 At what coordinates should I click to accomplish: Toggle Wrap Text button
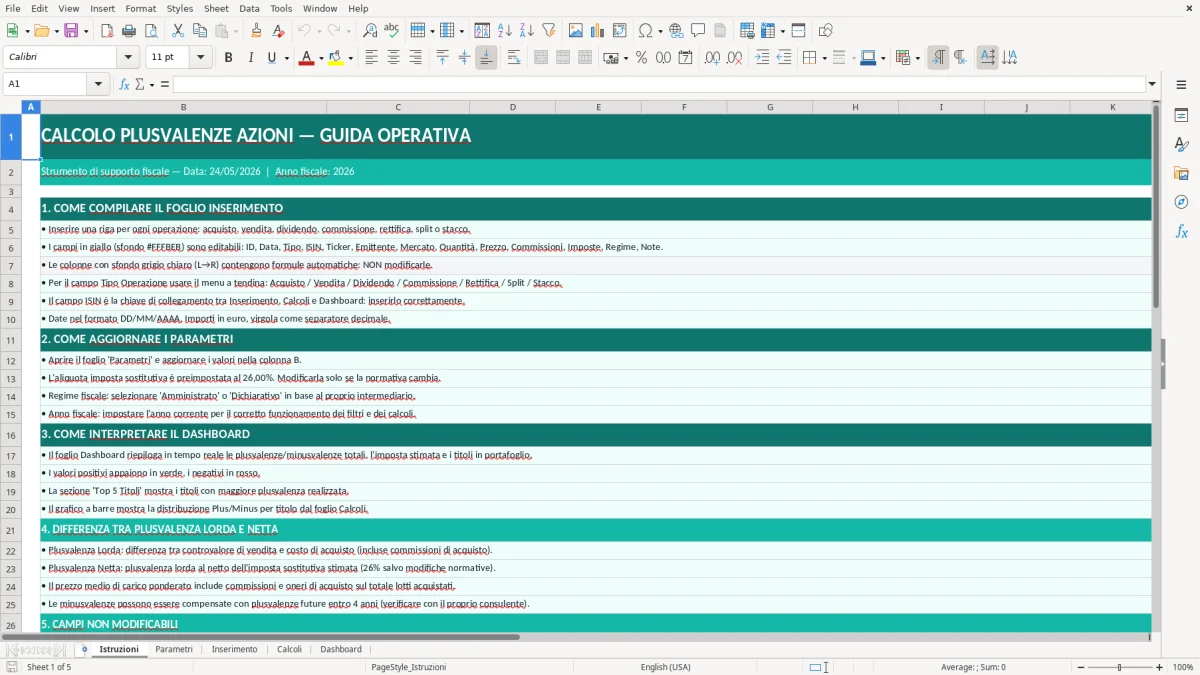click(514, 58)
